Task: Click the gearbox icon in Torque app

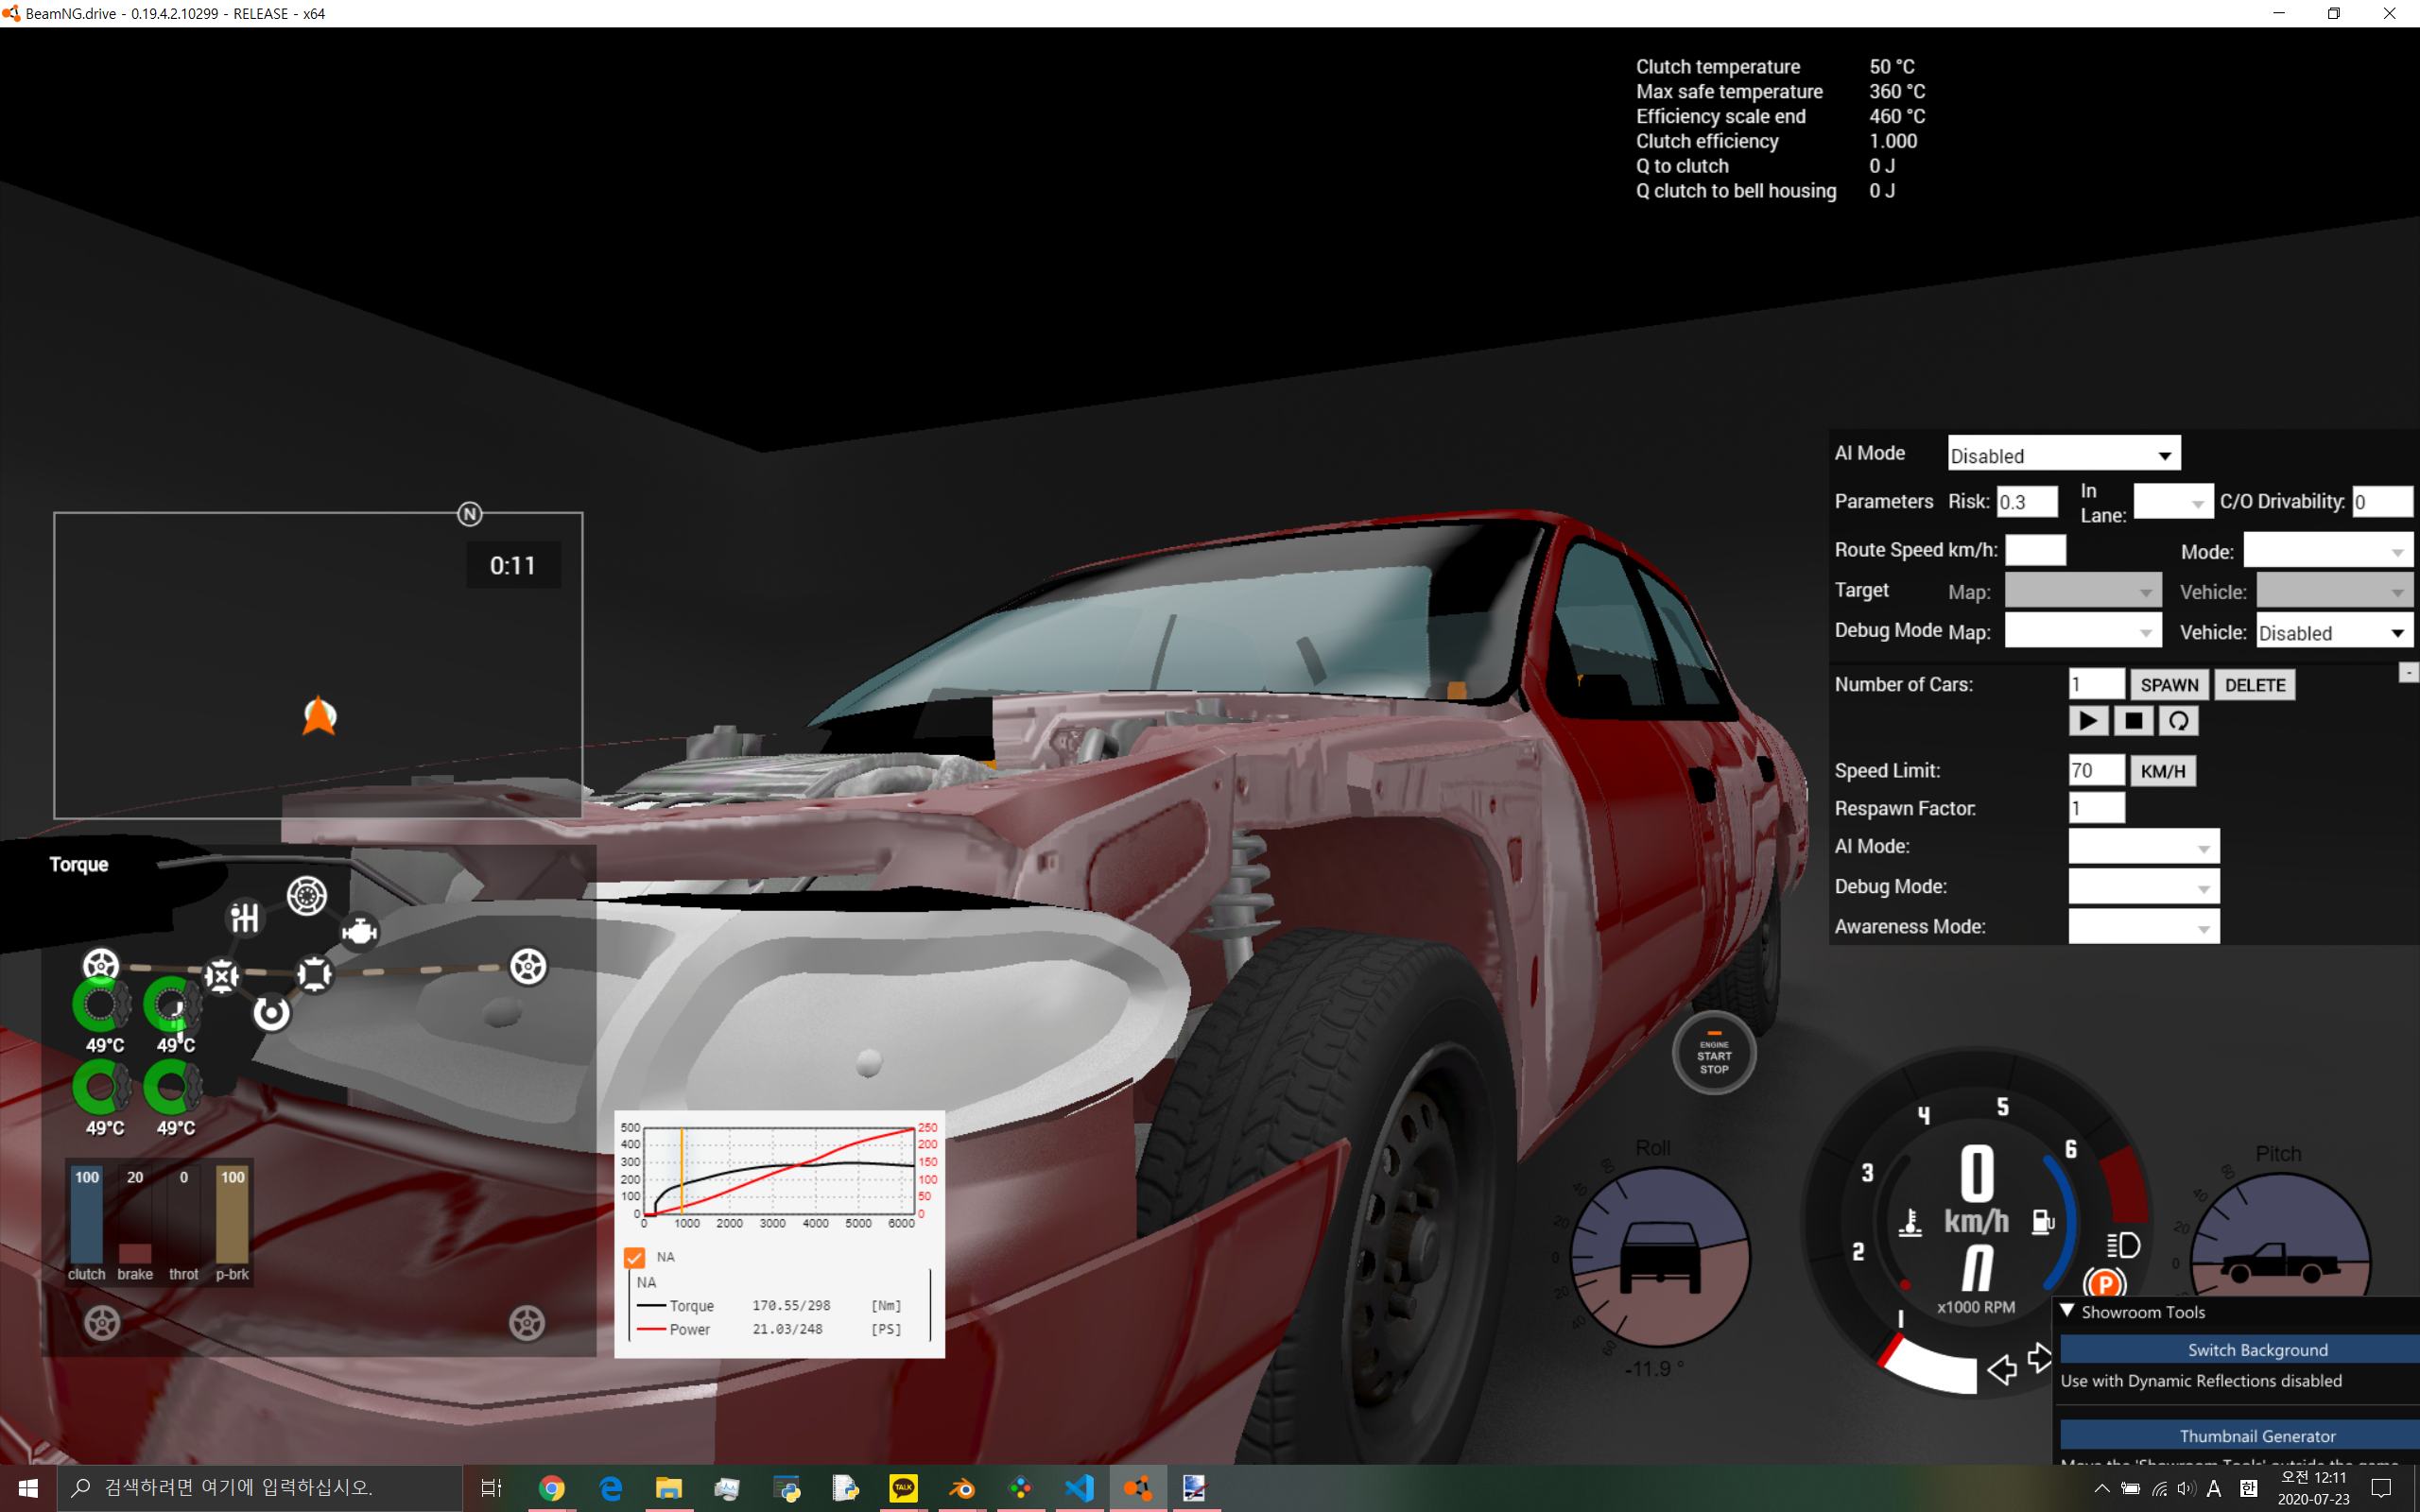Action: [x=245, y=917]
